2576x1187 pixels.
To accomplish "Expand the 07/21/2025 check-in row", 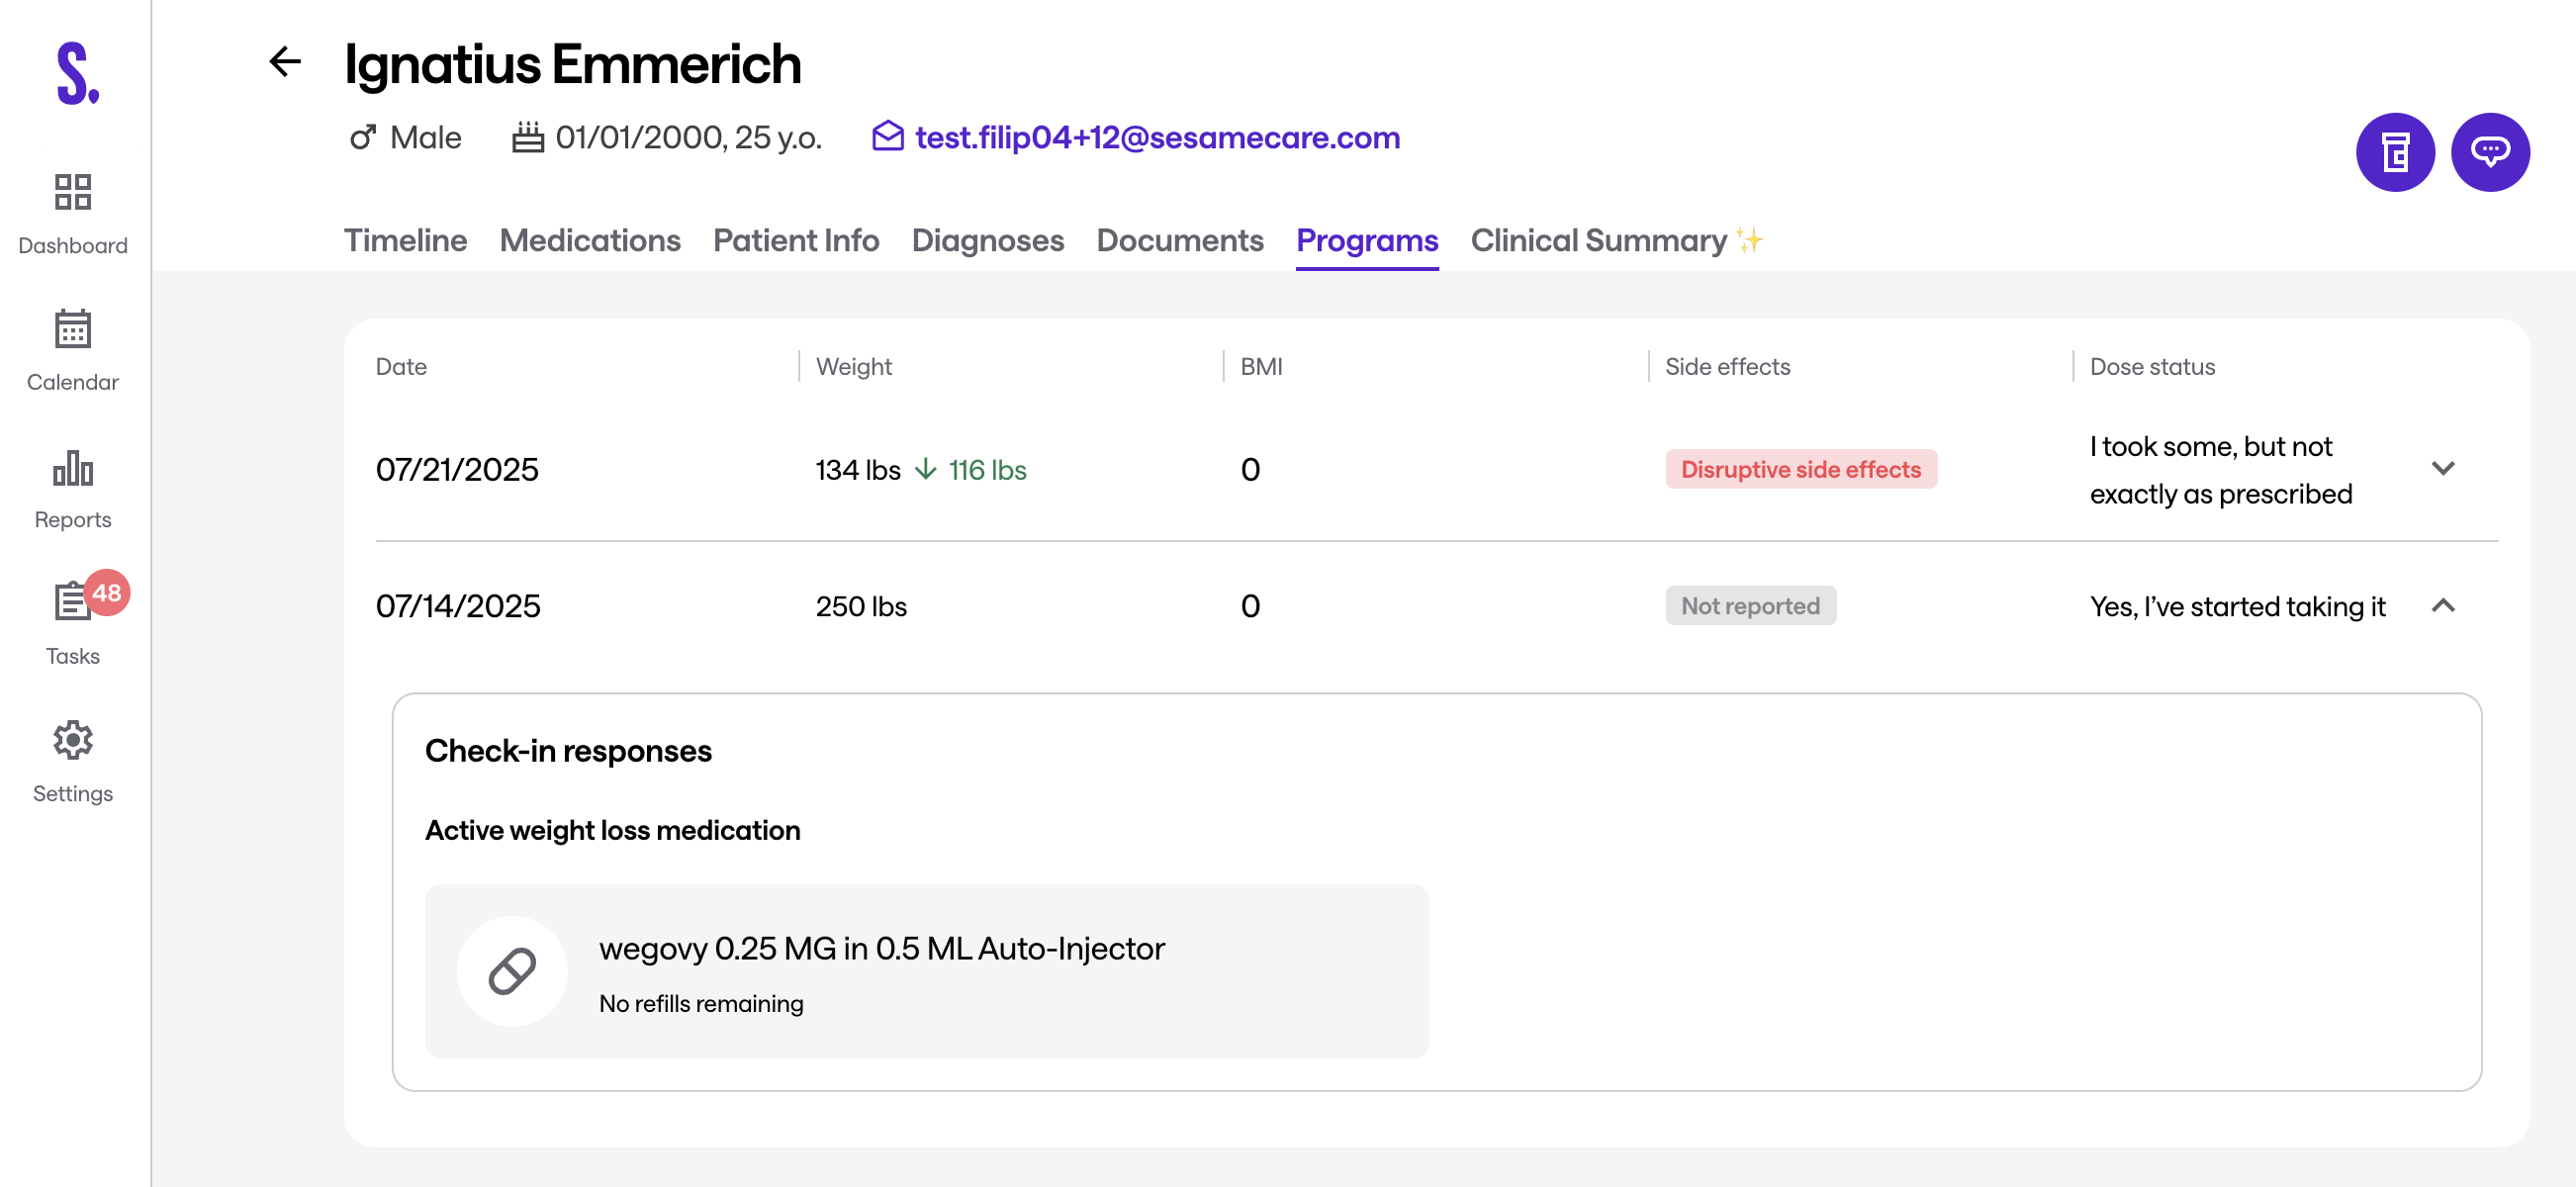I will [x=2442, y=469].
